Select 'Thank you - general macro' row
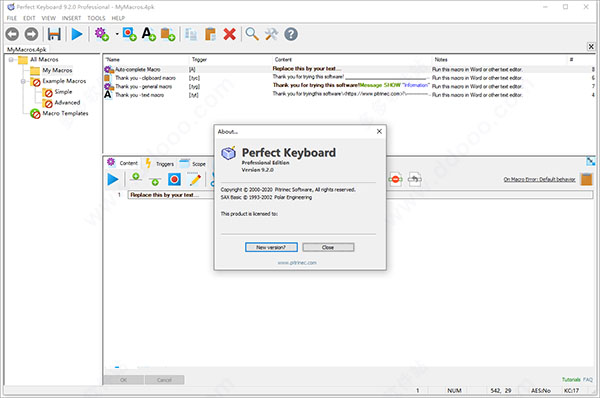This screenshot has height=398, width=600. click(x=349, y=86)
